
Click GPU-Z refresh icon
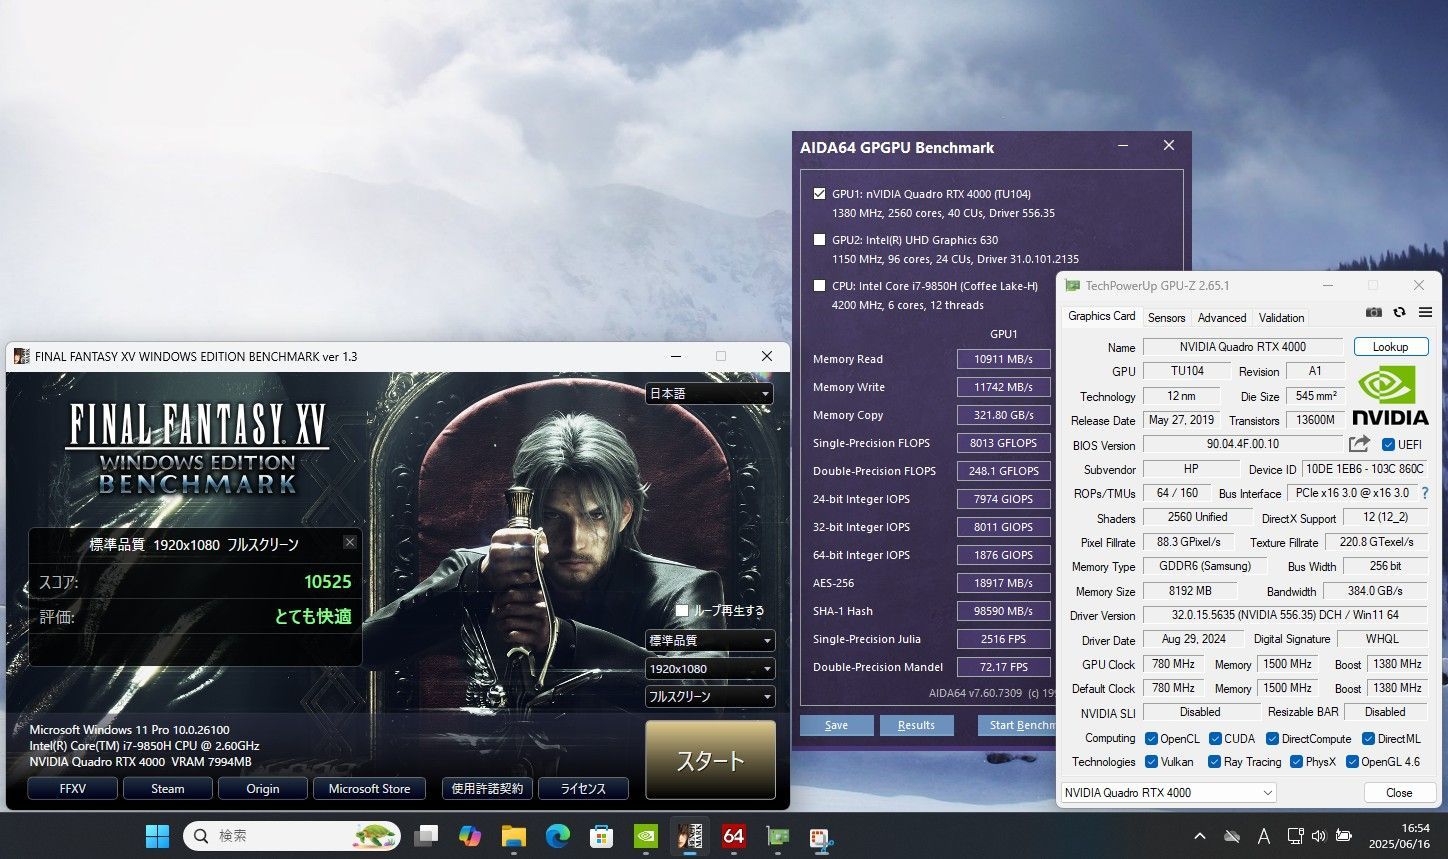[x=1399, y=313]
